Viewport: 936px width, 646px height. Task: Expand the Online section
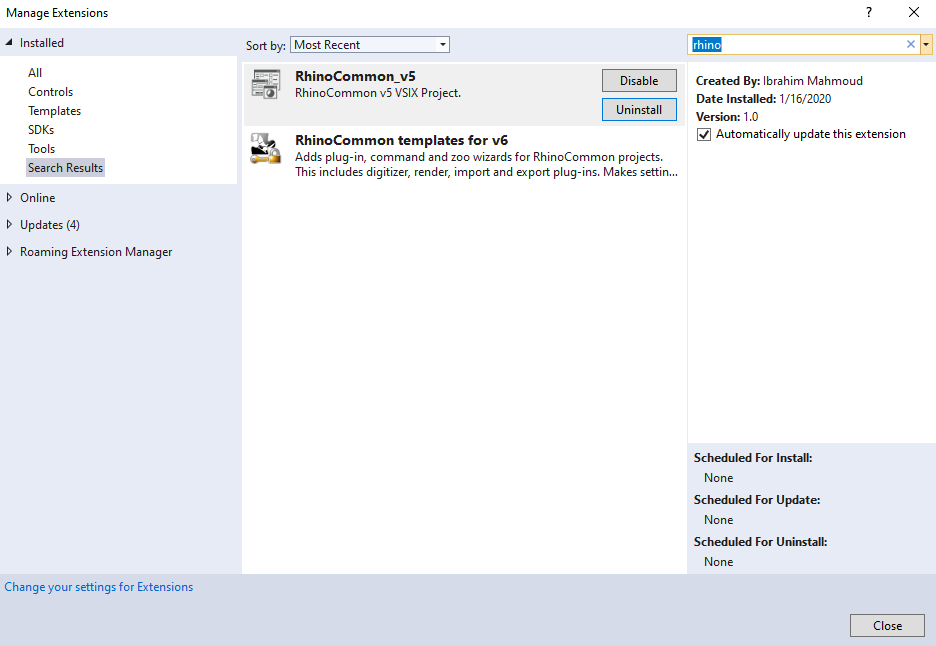pyautogui.click(x=9, y=197)
